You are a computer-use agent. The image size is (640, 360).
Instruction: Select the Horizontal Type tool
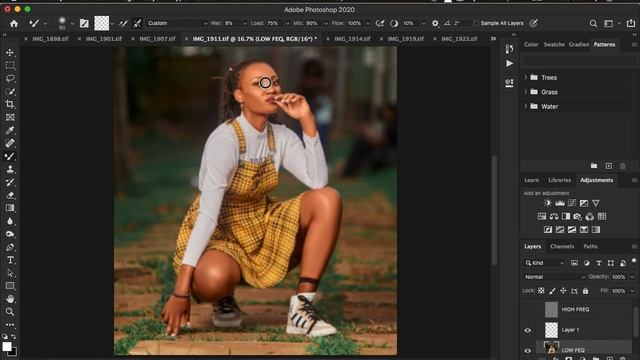point(10,260)
